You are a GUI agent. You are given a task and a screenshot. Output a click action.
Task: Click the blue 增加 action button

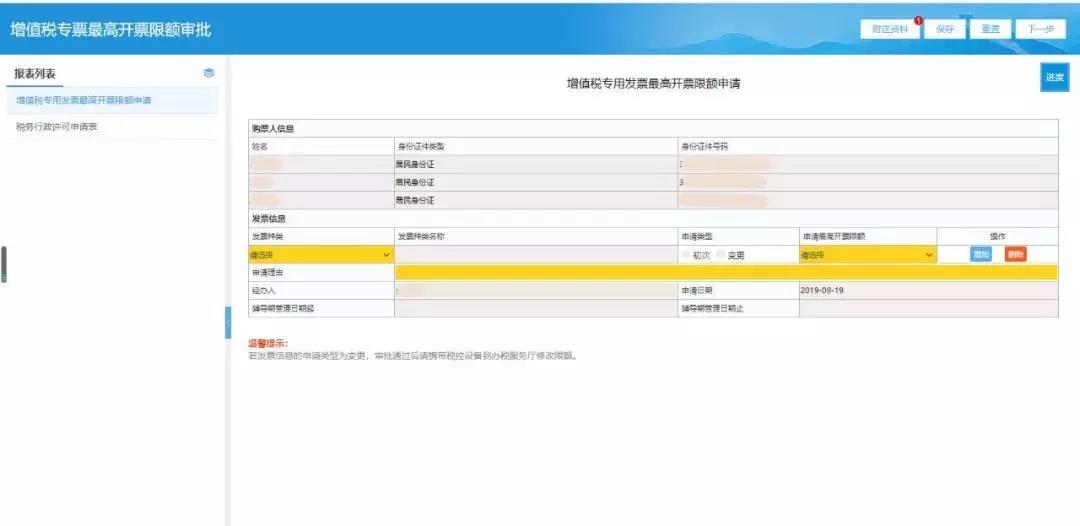[981, 255]
